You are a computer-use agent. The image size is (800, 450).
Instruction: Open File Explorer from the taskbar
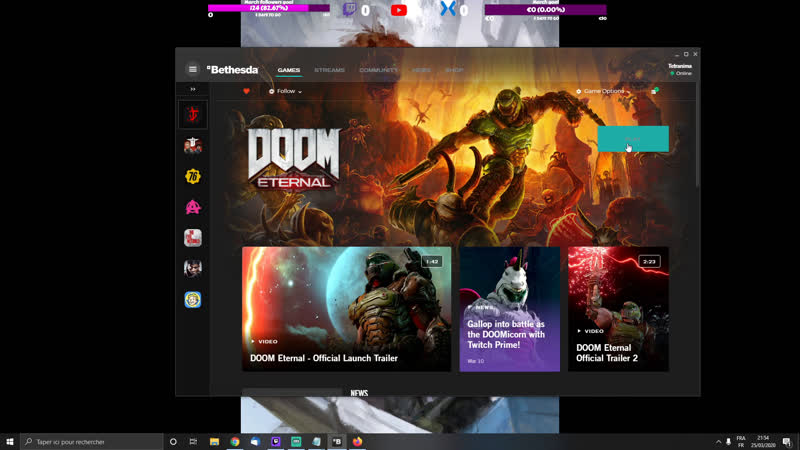coord(214,442)
